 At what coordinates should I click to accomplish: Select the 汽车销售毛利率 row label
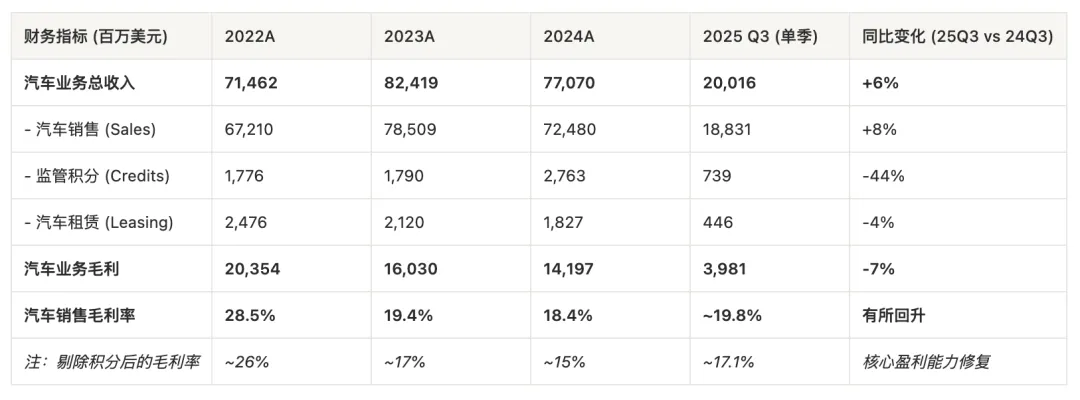coord(79,315)
